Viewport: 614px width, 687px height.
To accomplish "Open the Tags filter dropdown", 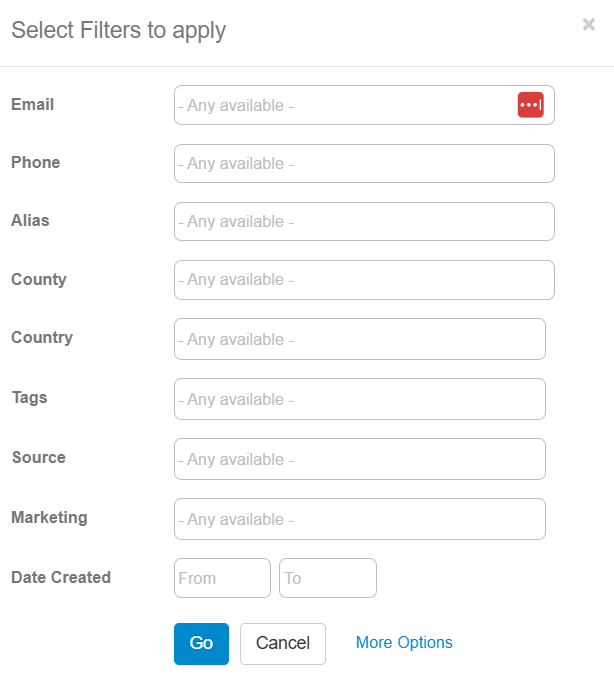I will tap(360, 399).
